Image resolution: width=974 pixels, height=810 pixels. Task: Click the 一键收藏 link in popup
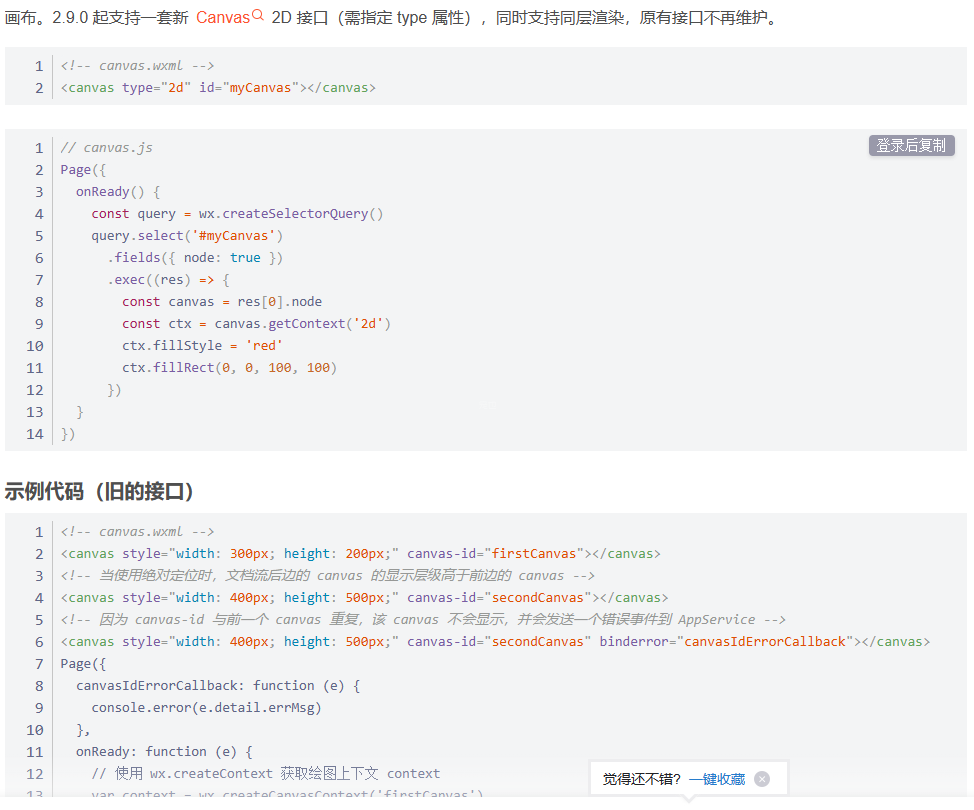(x=717, y=779)
